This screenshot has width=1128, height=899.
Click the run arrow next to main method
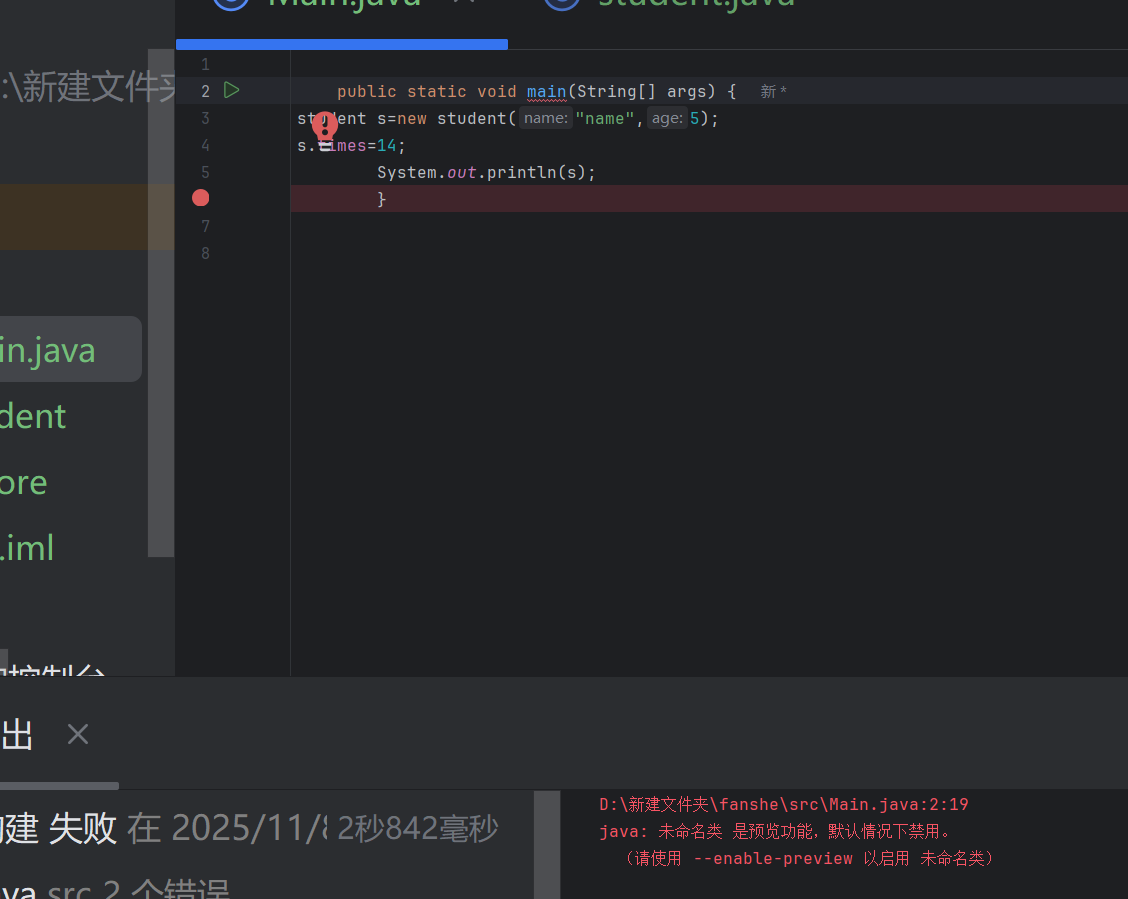tap(231, 90)
